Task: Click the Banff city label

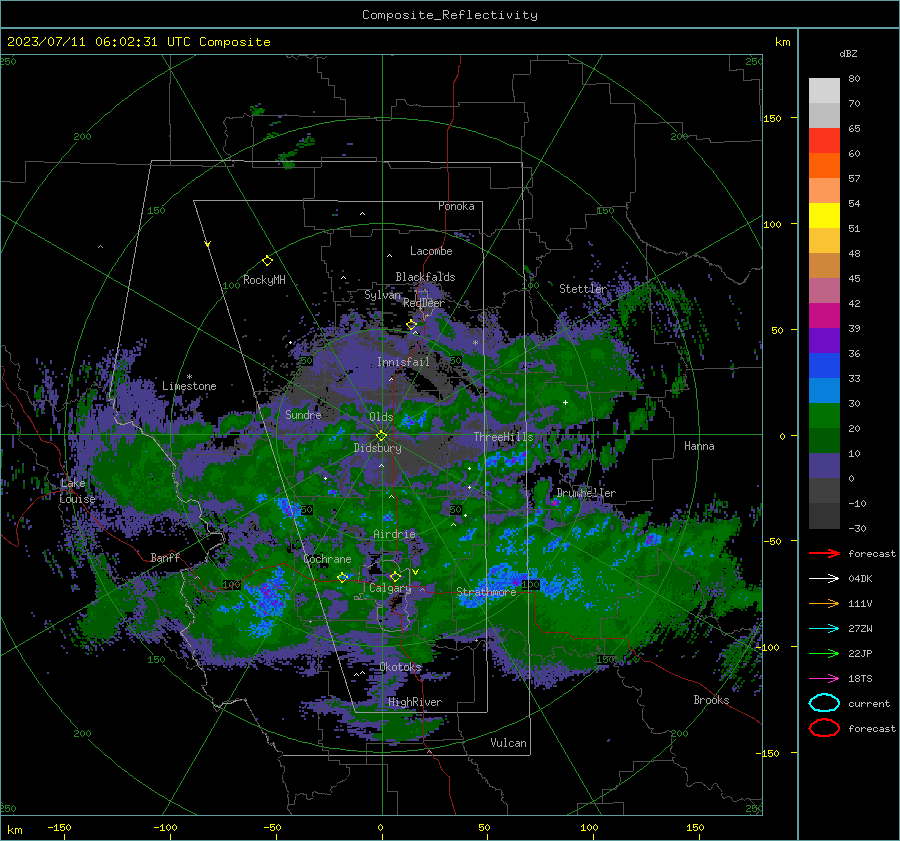Action: [165, 557]
